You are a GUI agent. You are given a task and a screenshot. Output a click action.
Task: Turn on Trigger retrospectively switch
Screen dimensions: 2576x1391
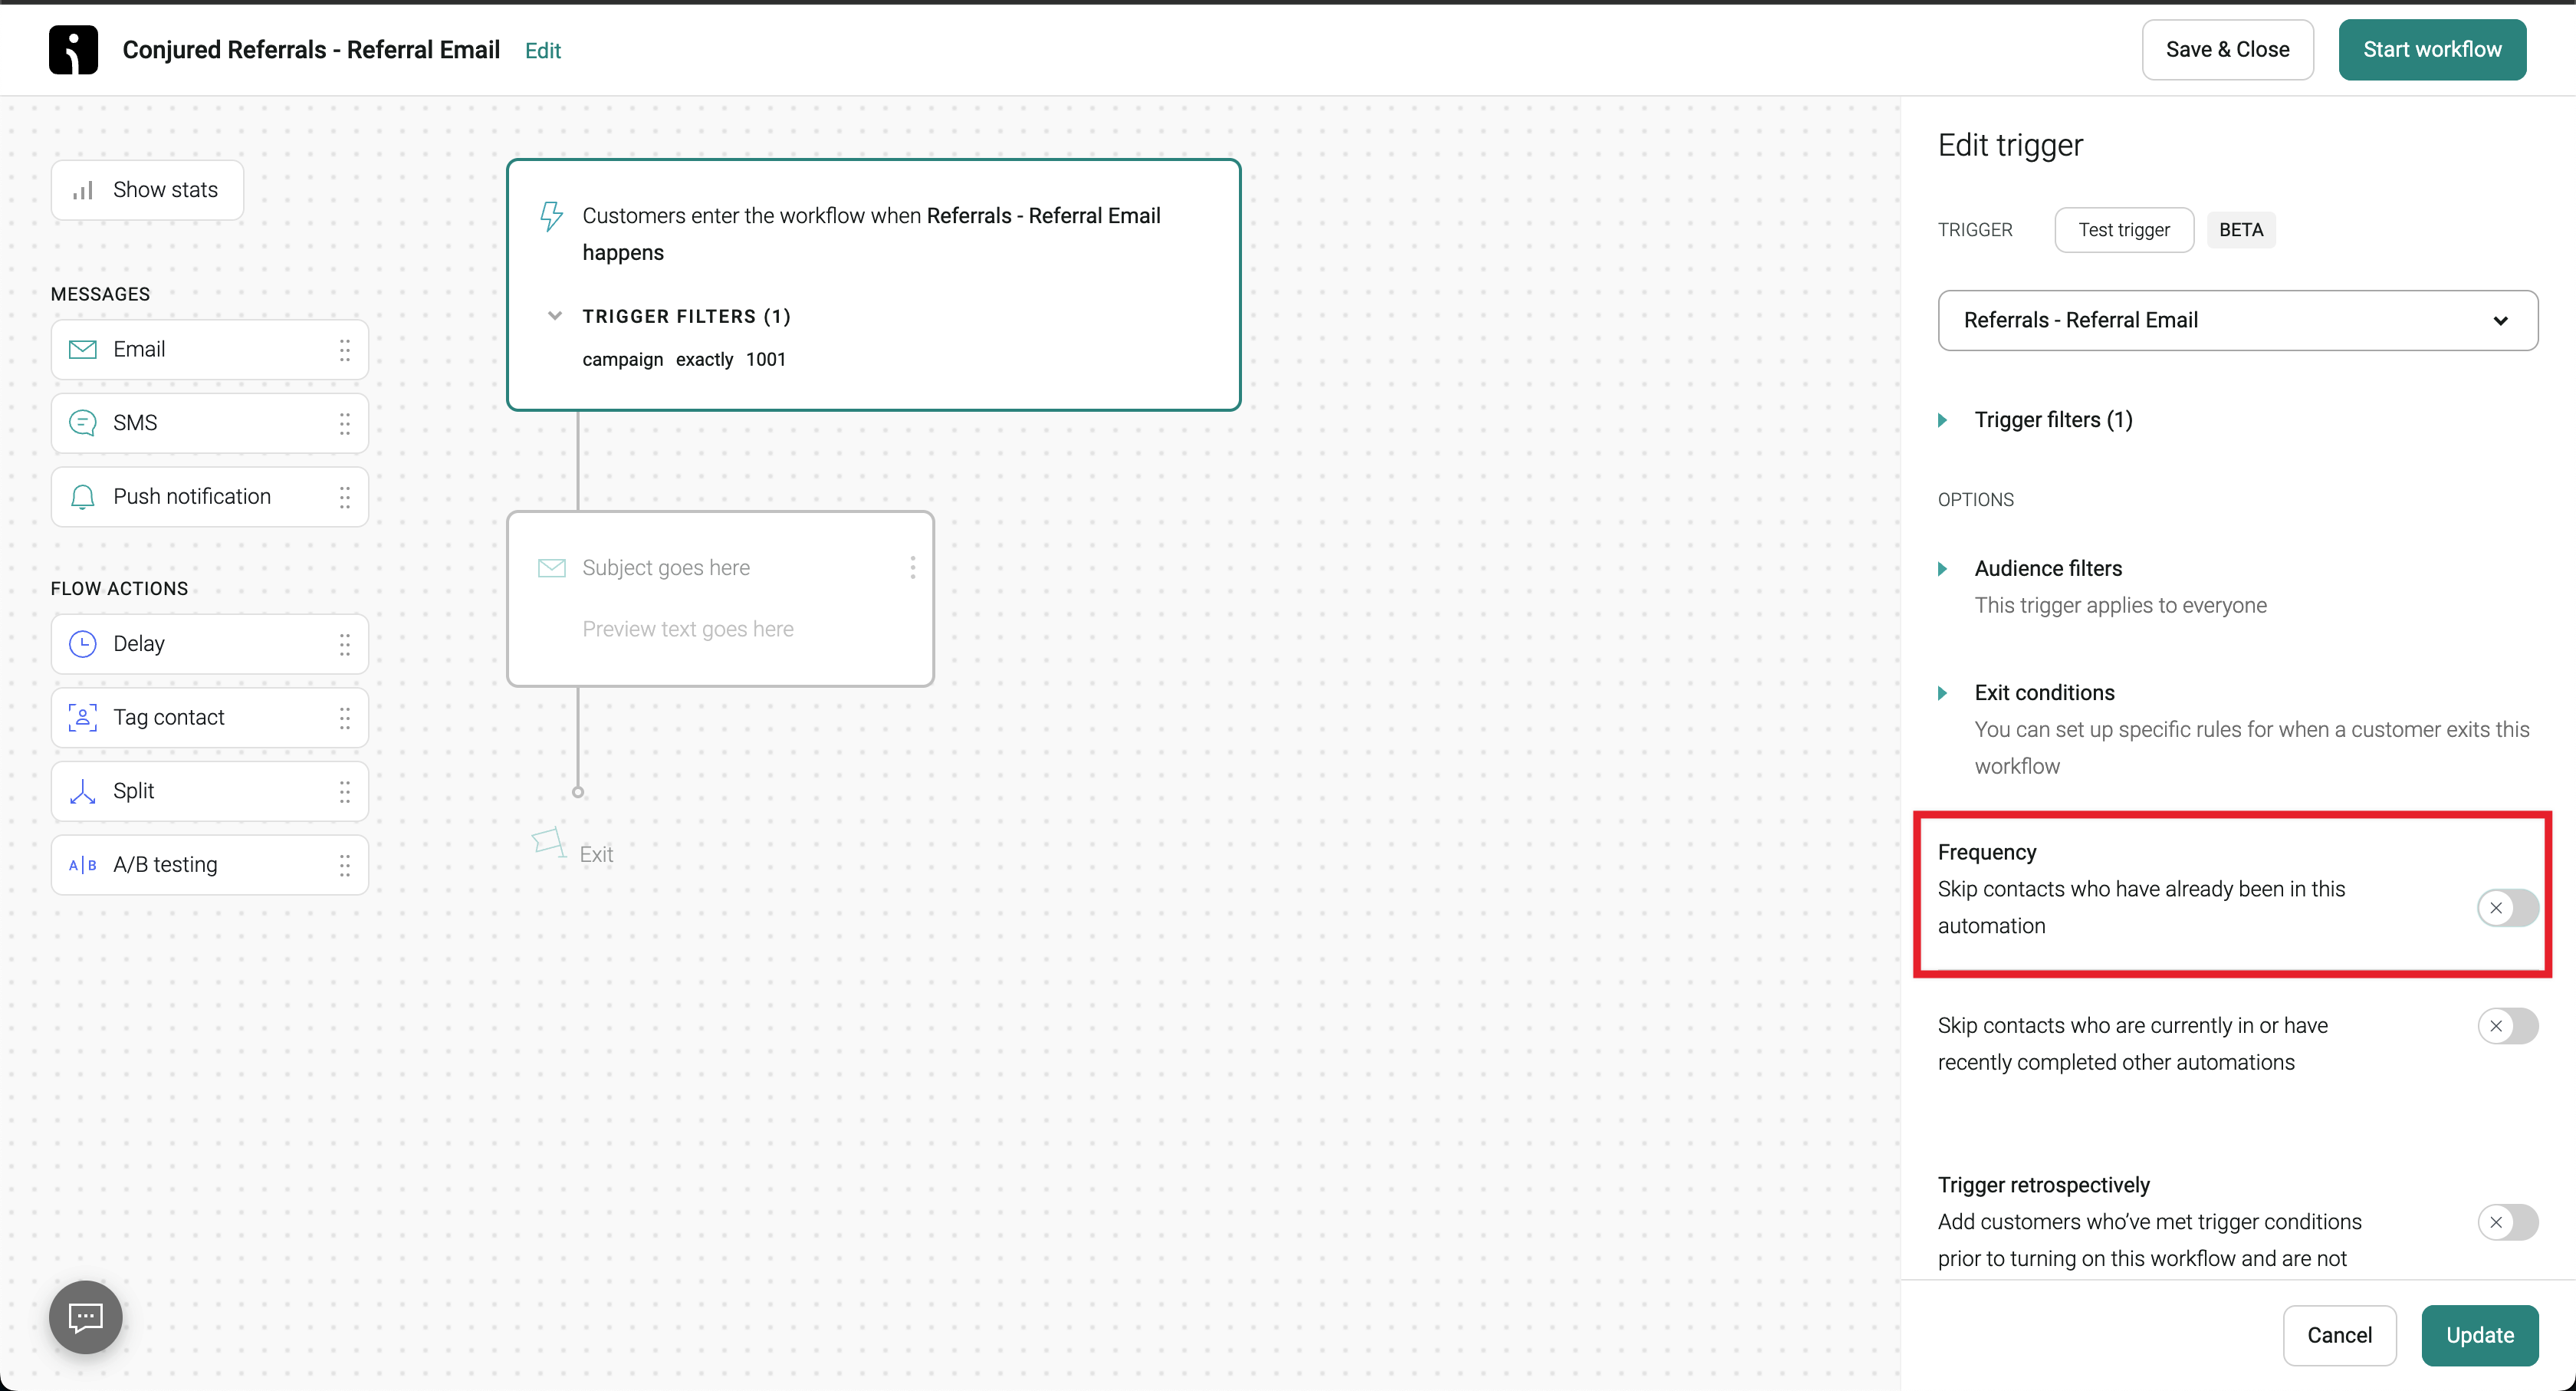(x=2507, y=1222)
